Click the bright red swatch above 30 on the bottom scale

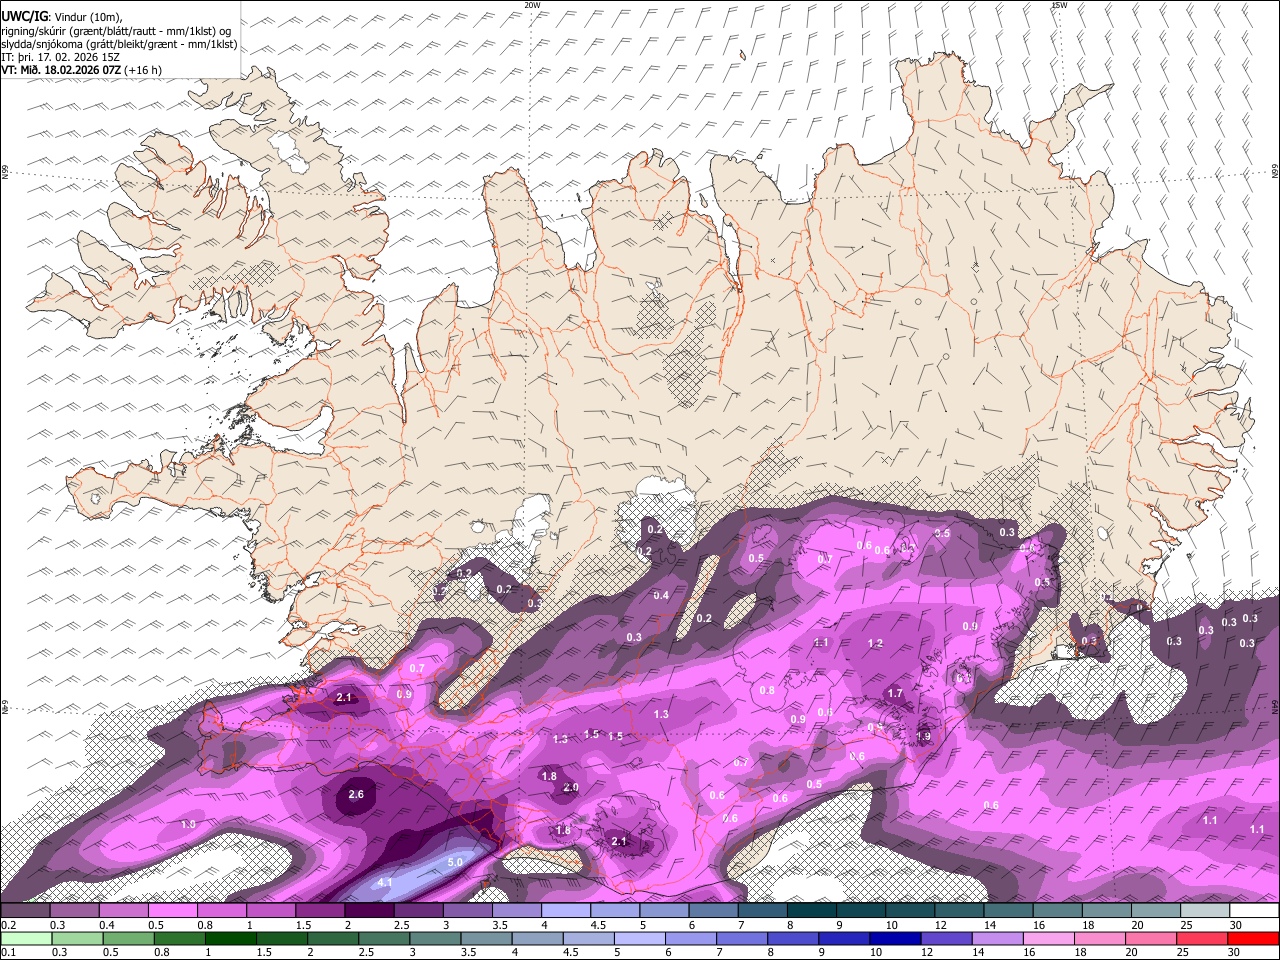tap(1253, 938)
